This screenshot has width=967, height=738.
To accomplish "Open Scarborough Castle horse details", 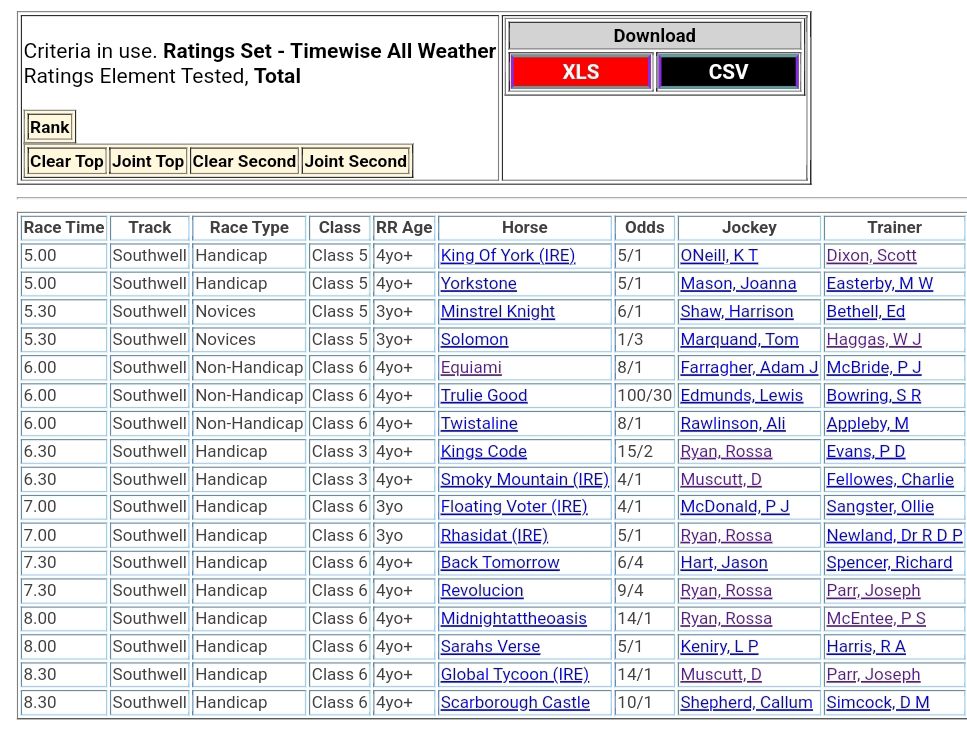I will point(515,703).
